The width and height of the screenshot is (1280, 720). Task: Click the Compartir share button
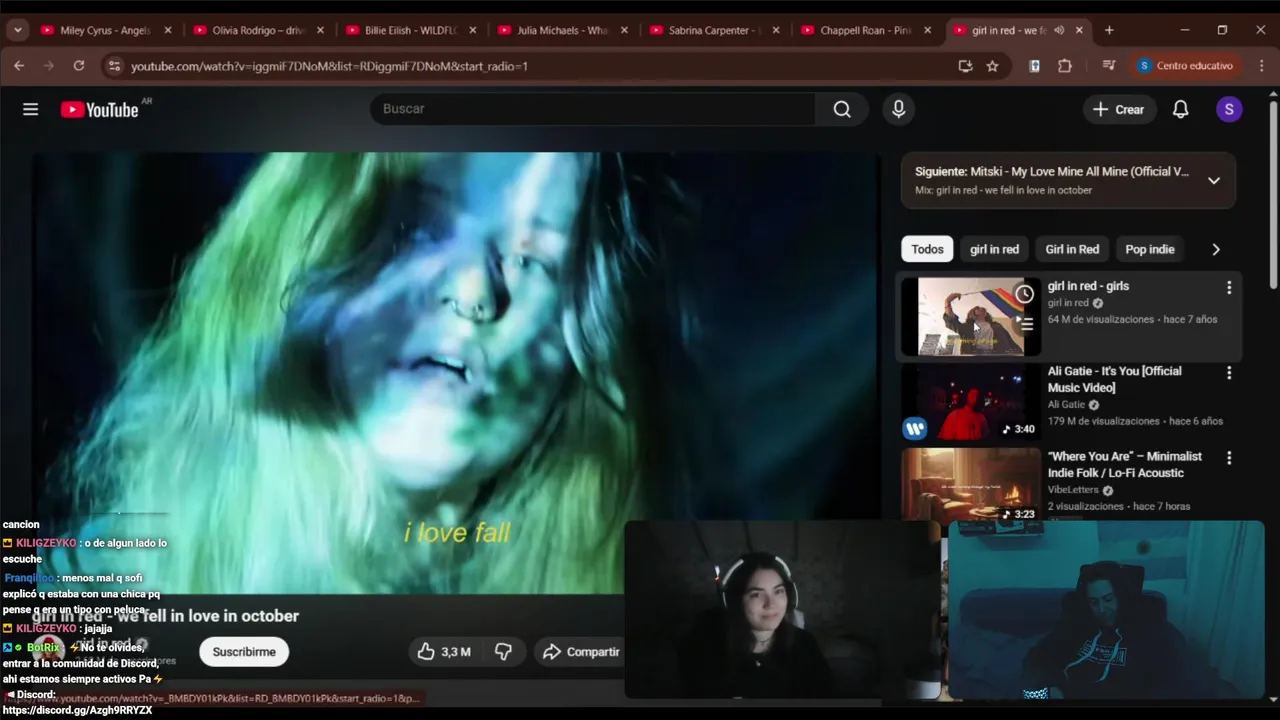582,652
